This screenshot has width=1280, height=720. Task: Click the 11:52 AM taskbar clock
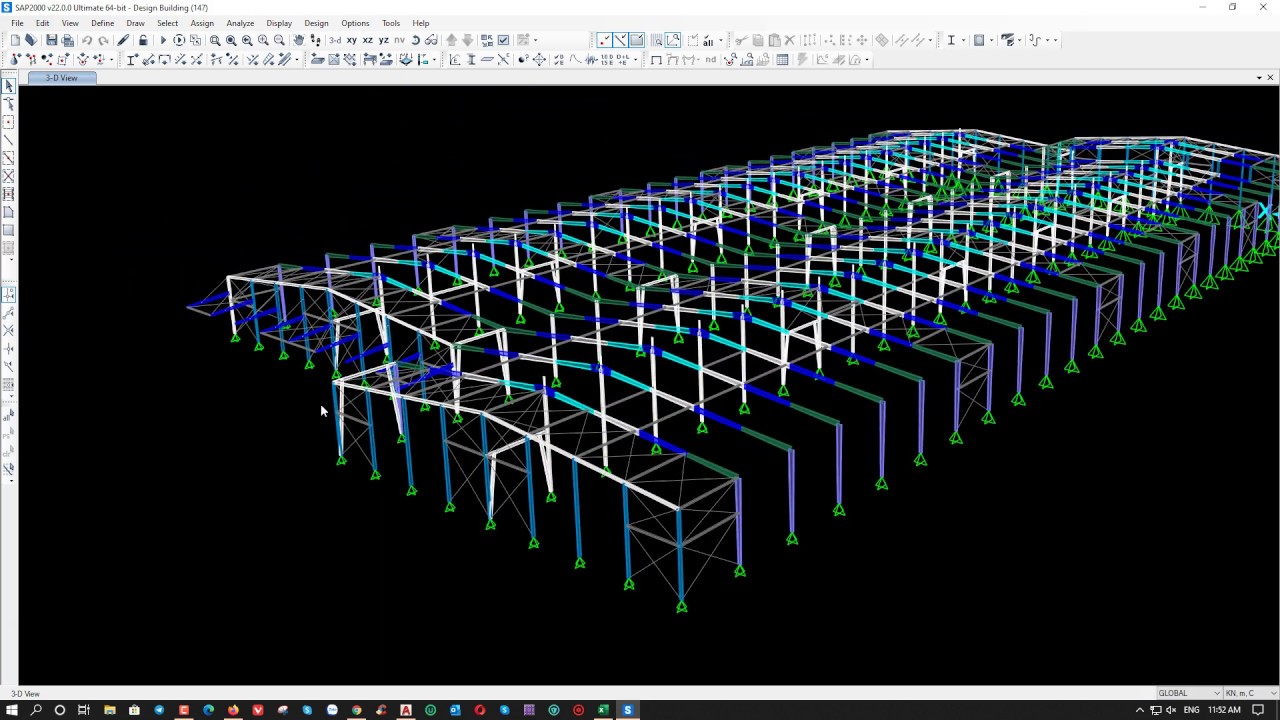click(1224, 710)
